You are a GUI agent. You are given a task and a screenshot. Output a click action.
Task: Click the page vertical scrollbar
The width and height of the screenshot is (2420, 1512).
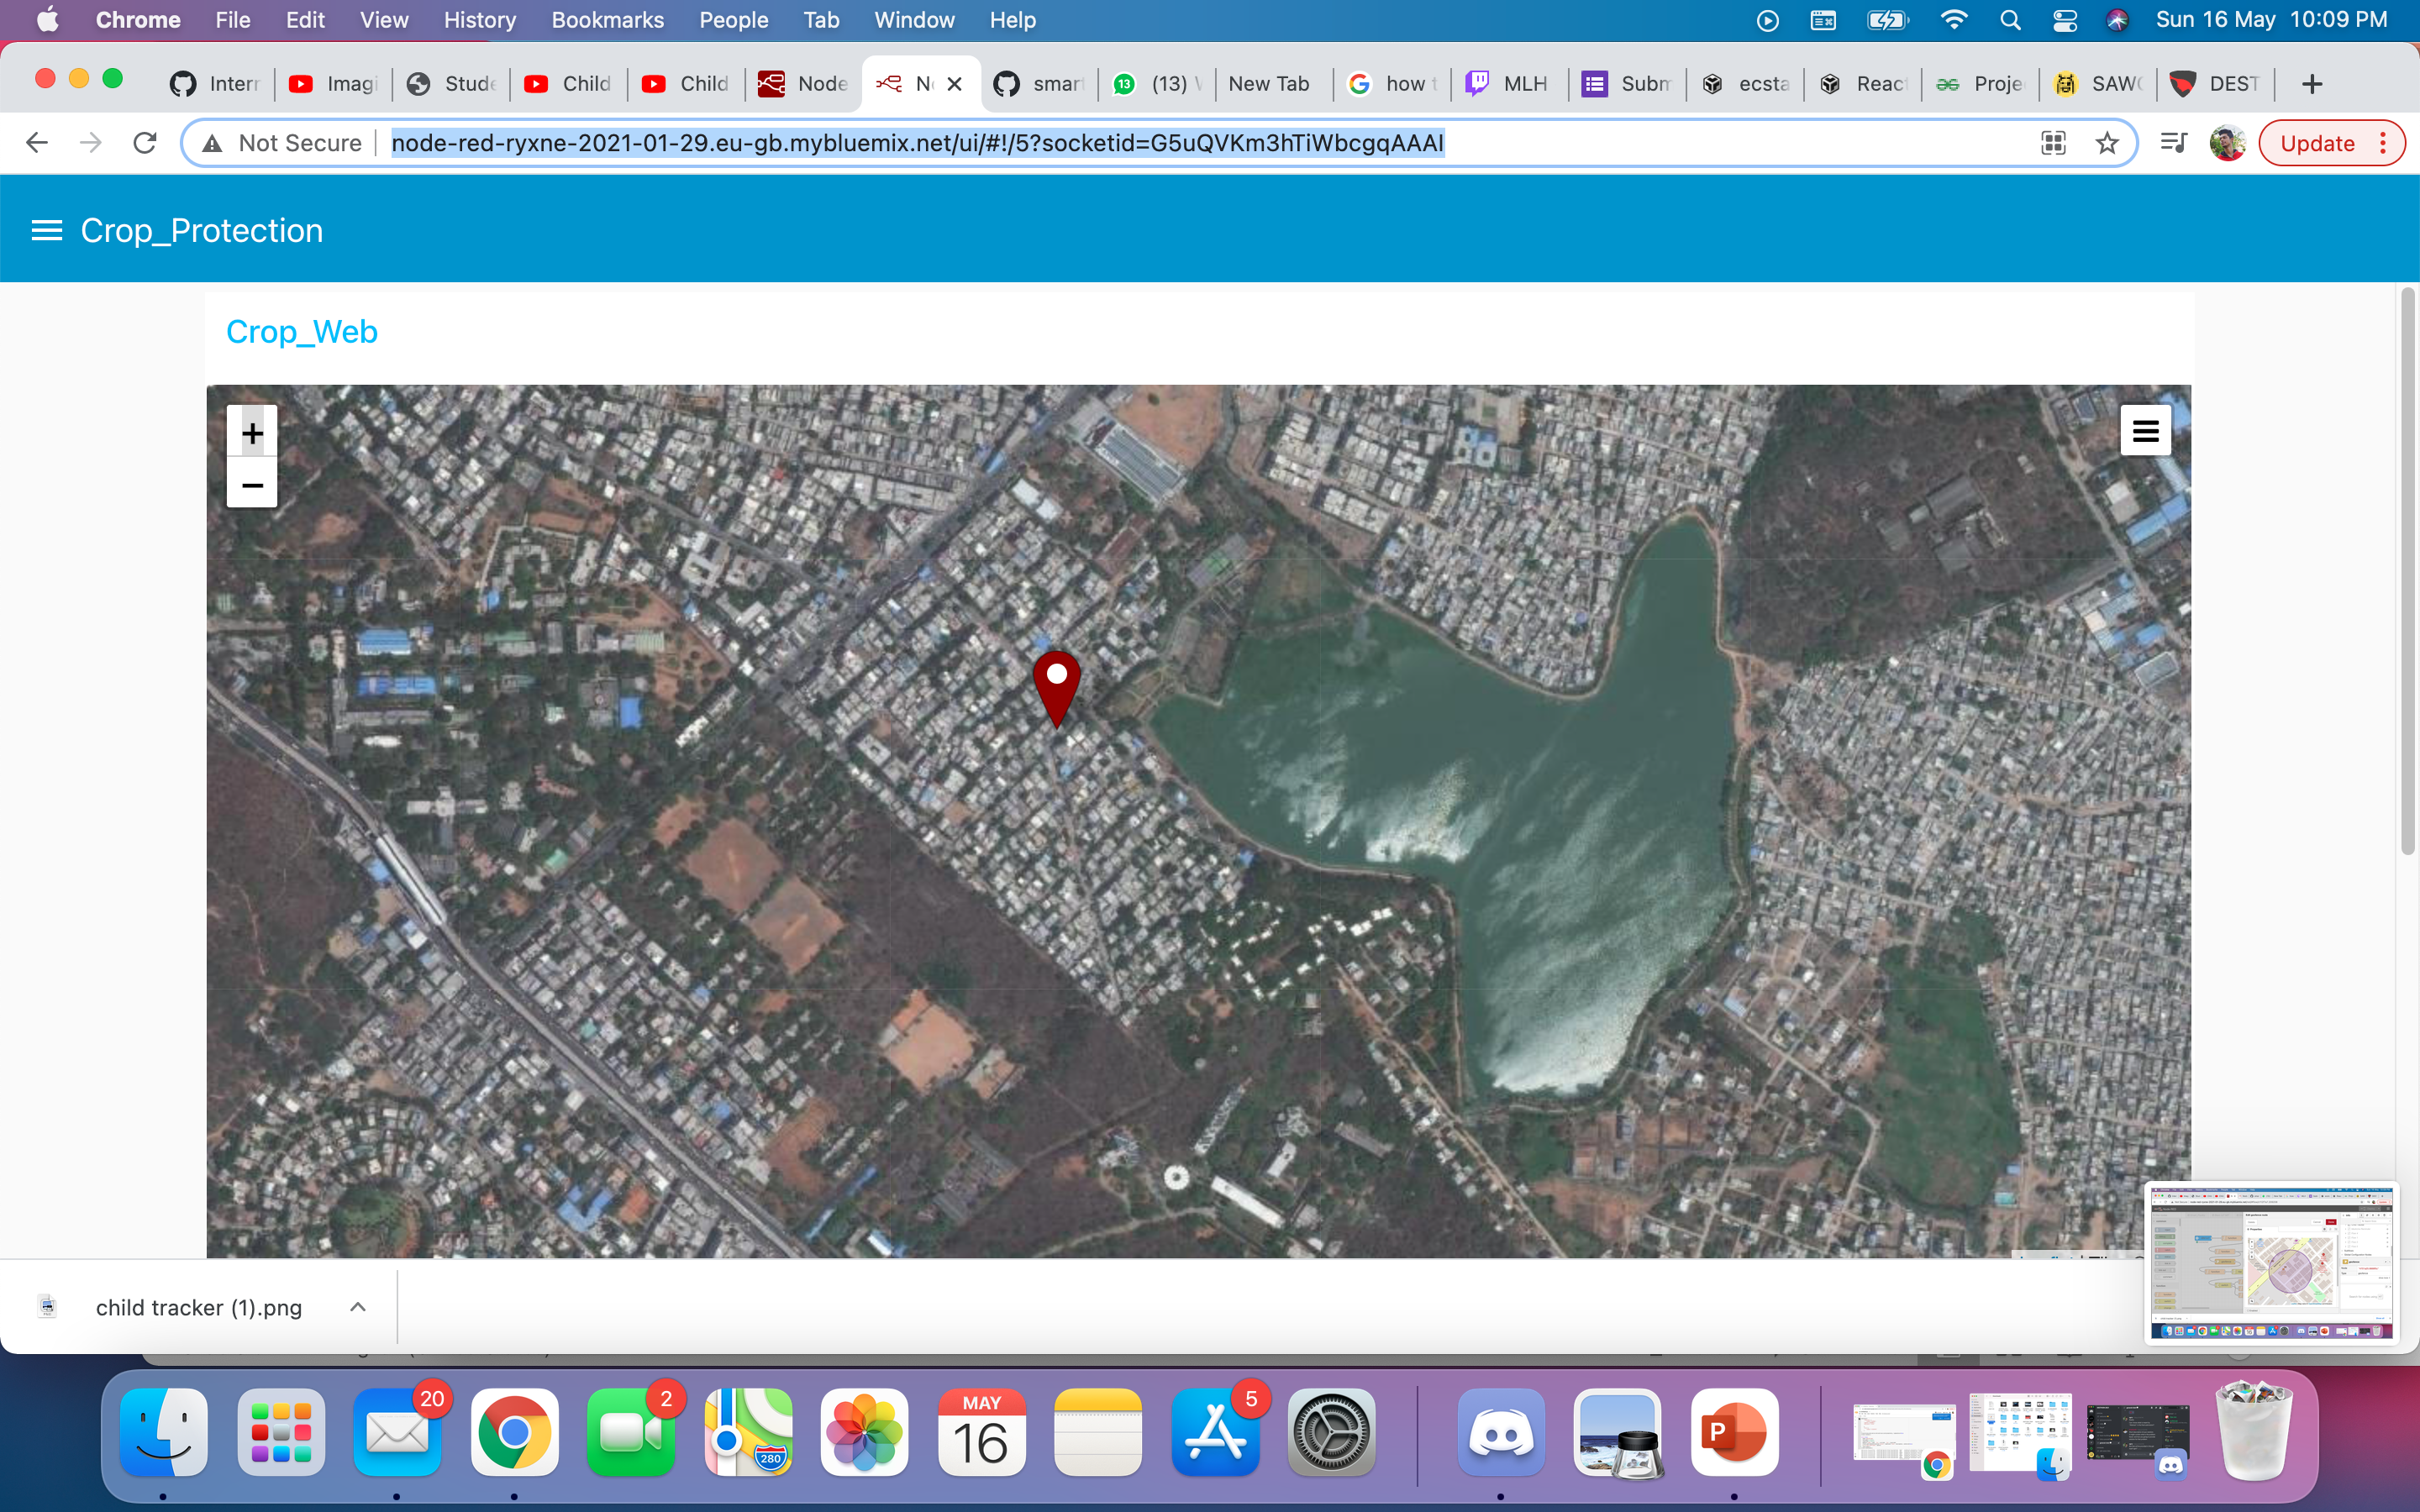click(x=2407, y=570)
